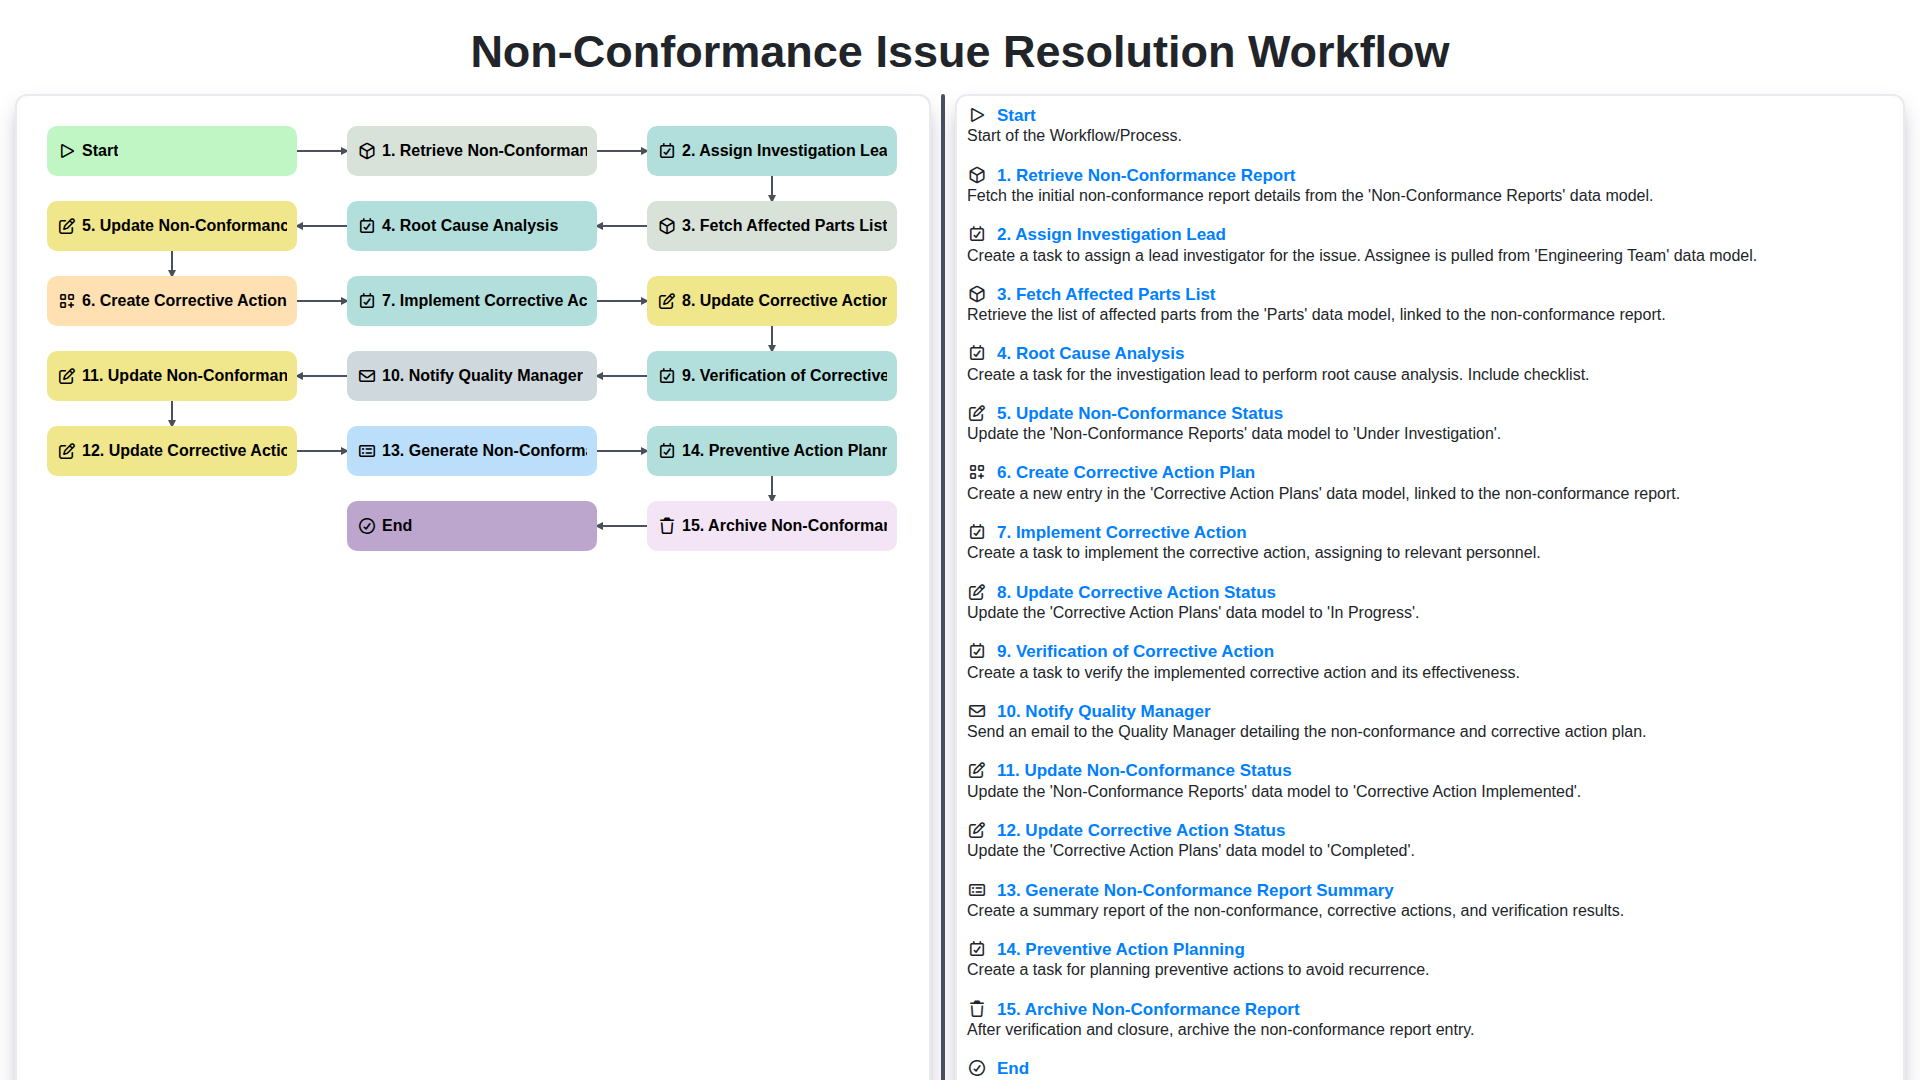The height and width of the screenshot is (1080, 1920).
Task: Open the Verification of Corrective Action sidebar link
Action: (1135, 651)
